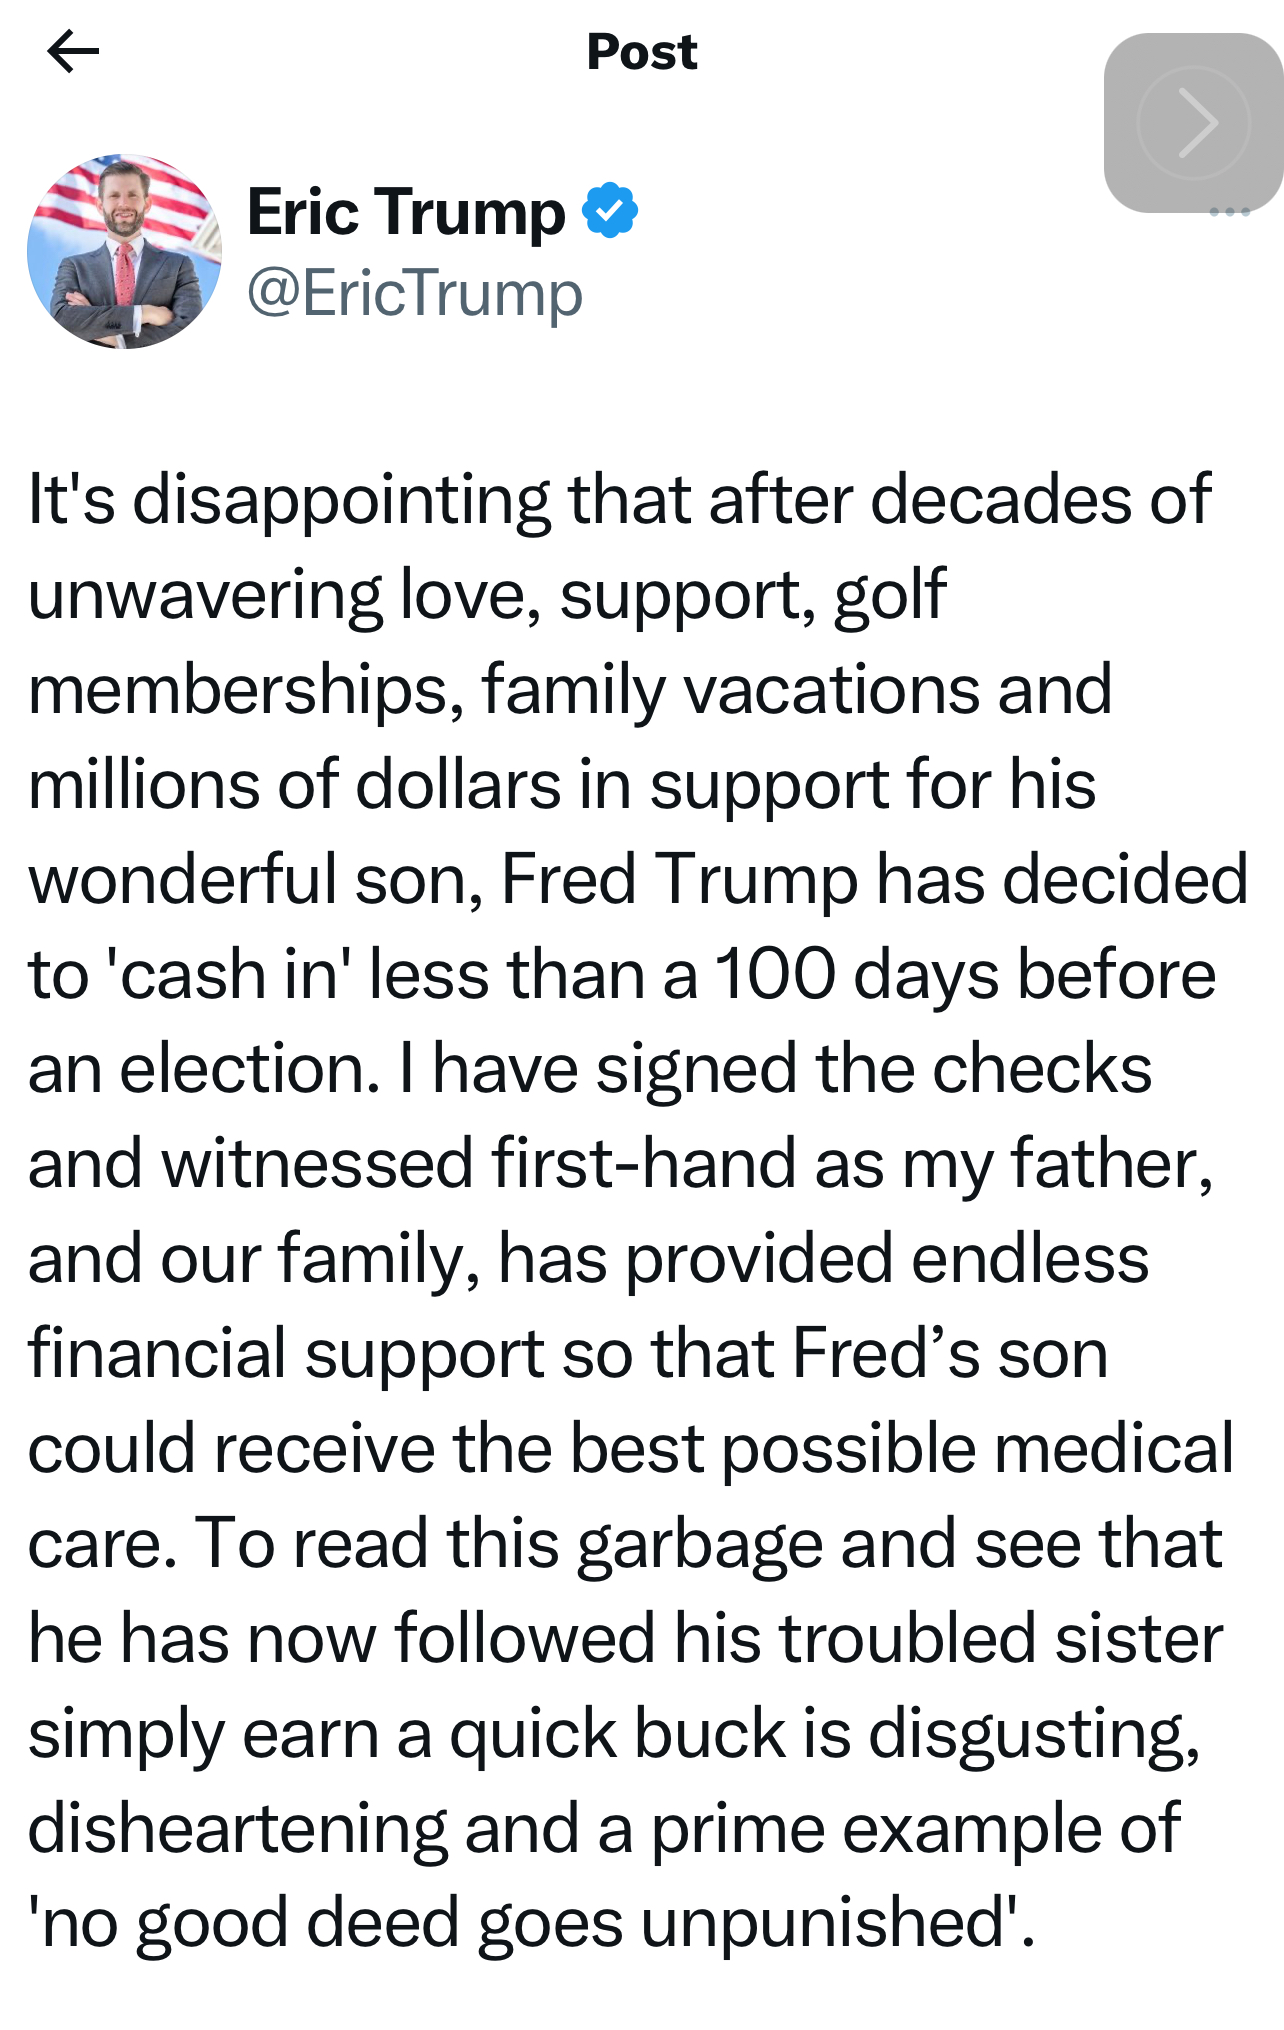Open the three-dot more options menu
This screenshot has height=2030, width=1284.
click(x=1229, y=212)
